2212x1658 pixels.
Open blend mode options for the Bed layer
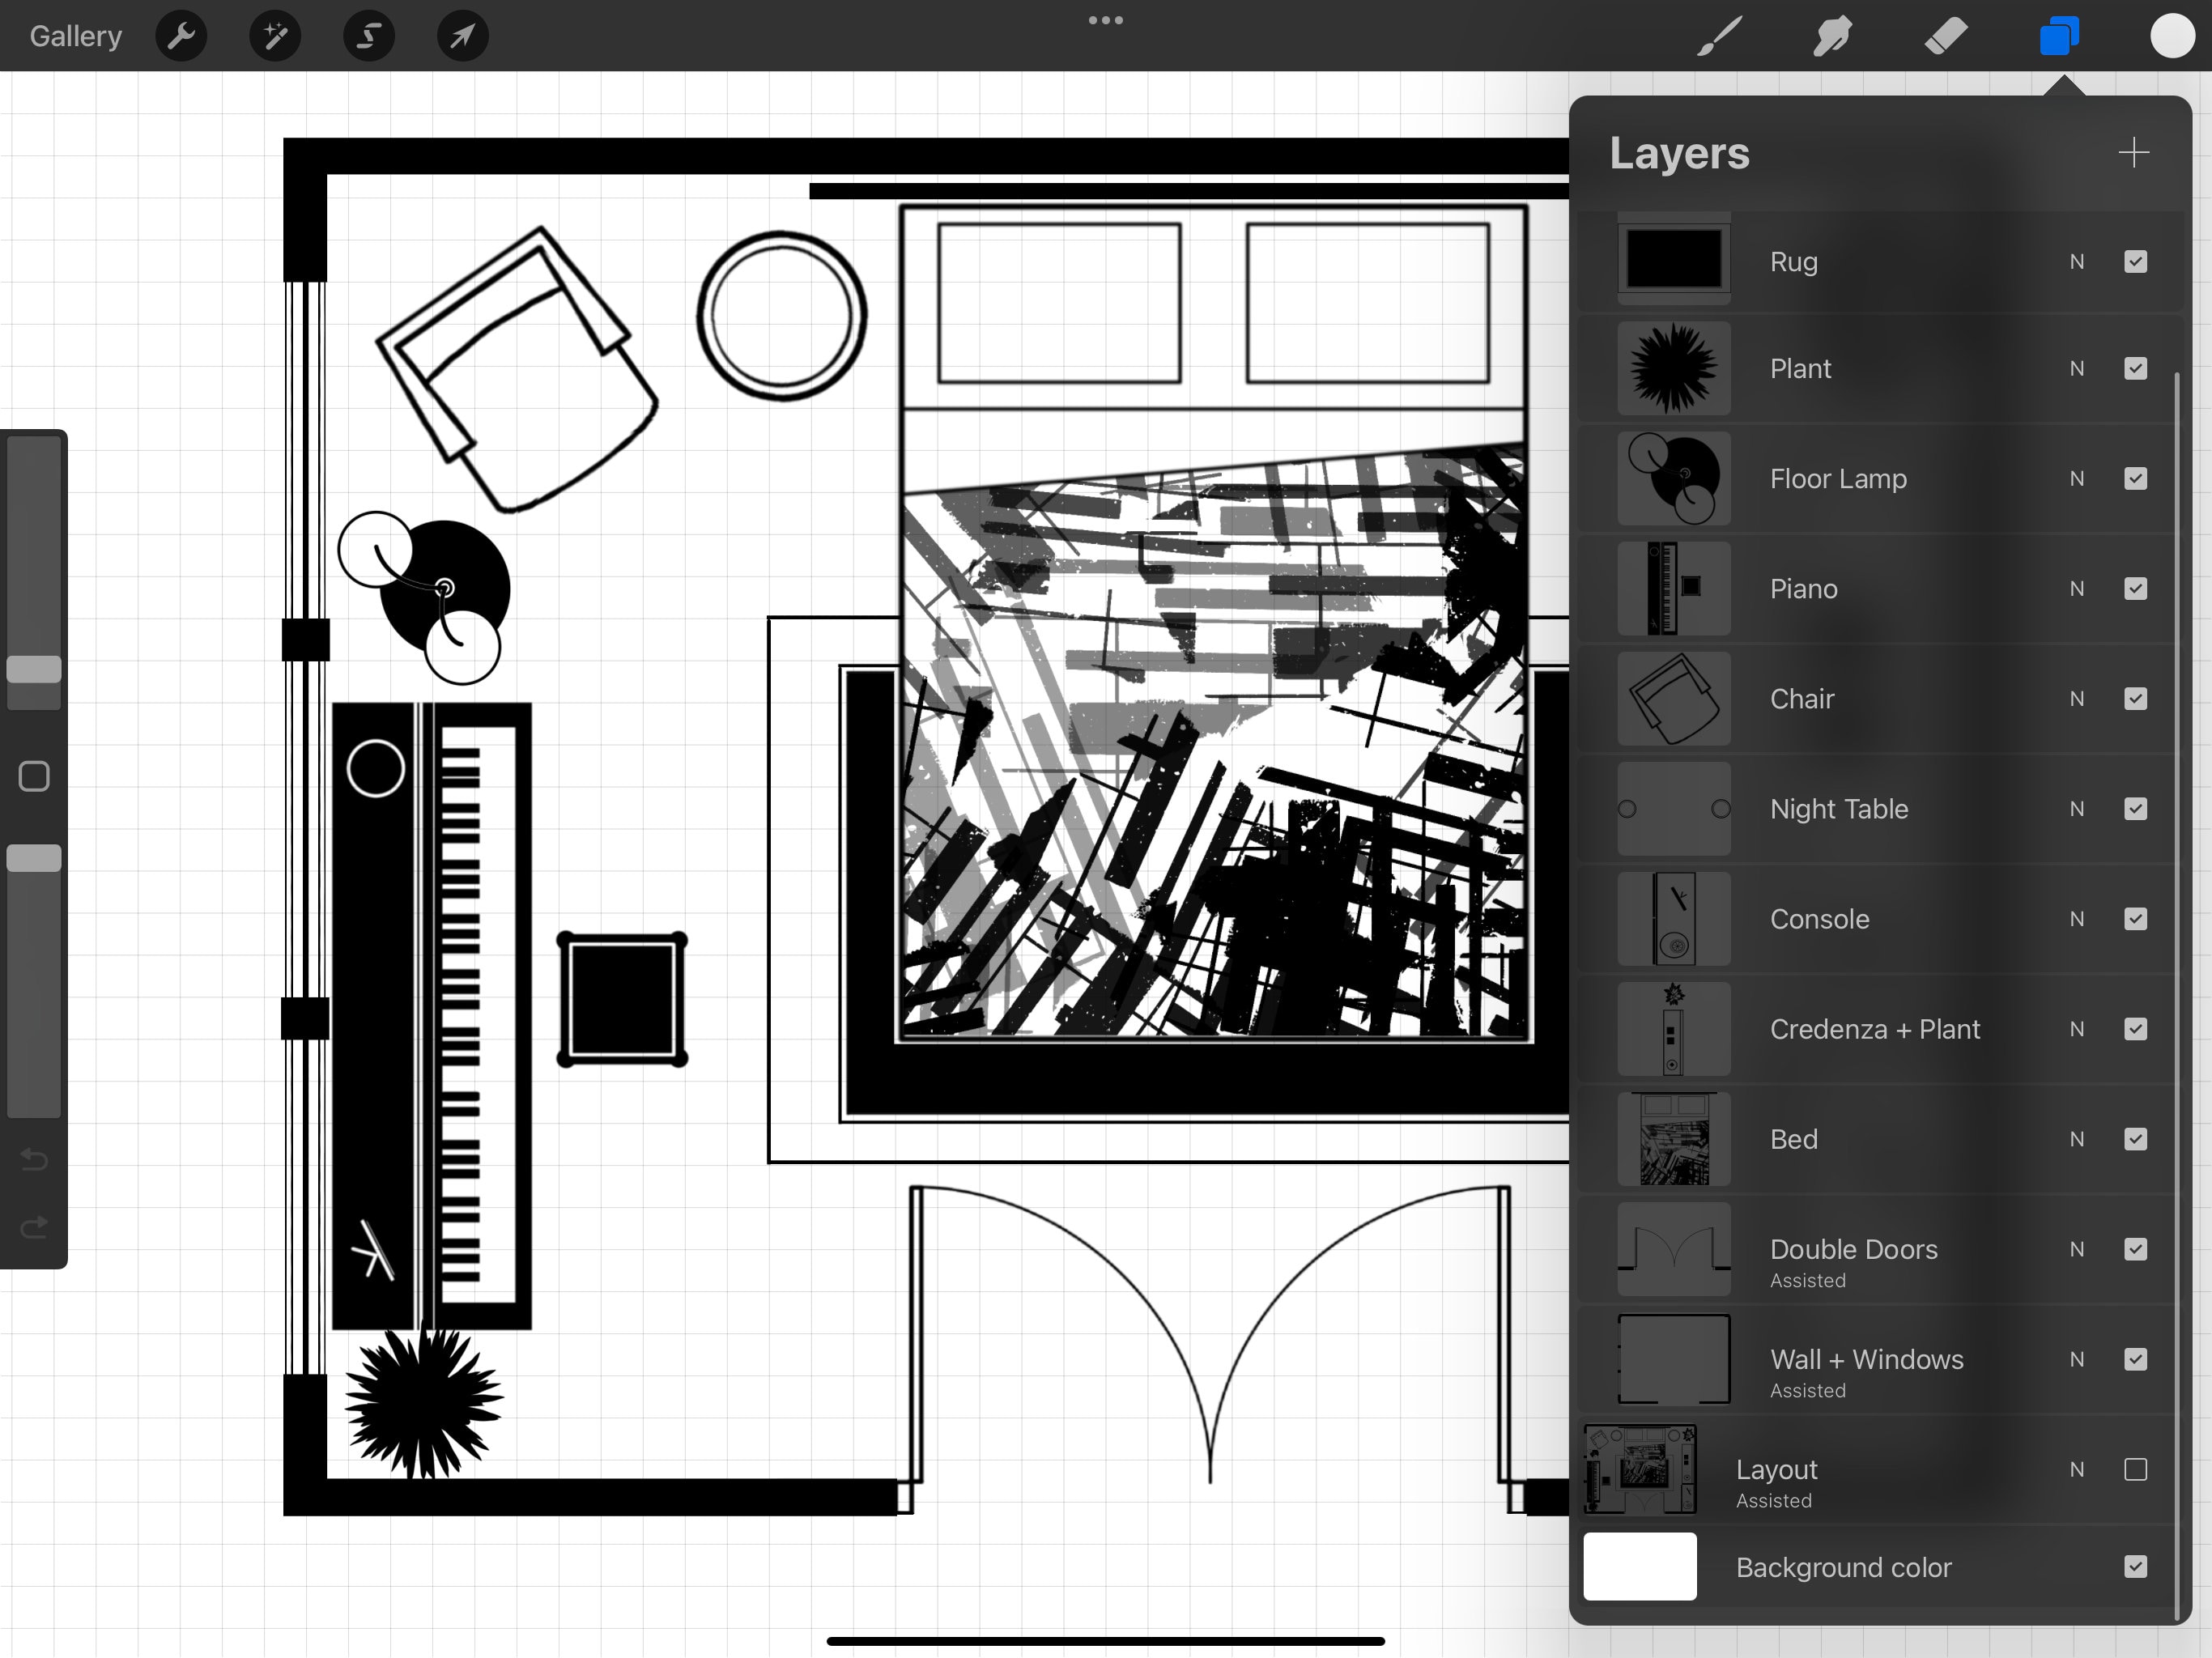tap(2077, 1139)
